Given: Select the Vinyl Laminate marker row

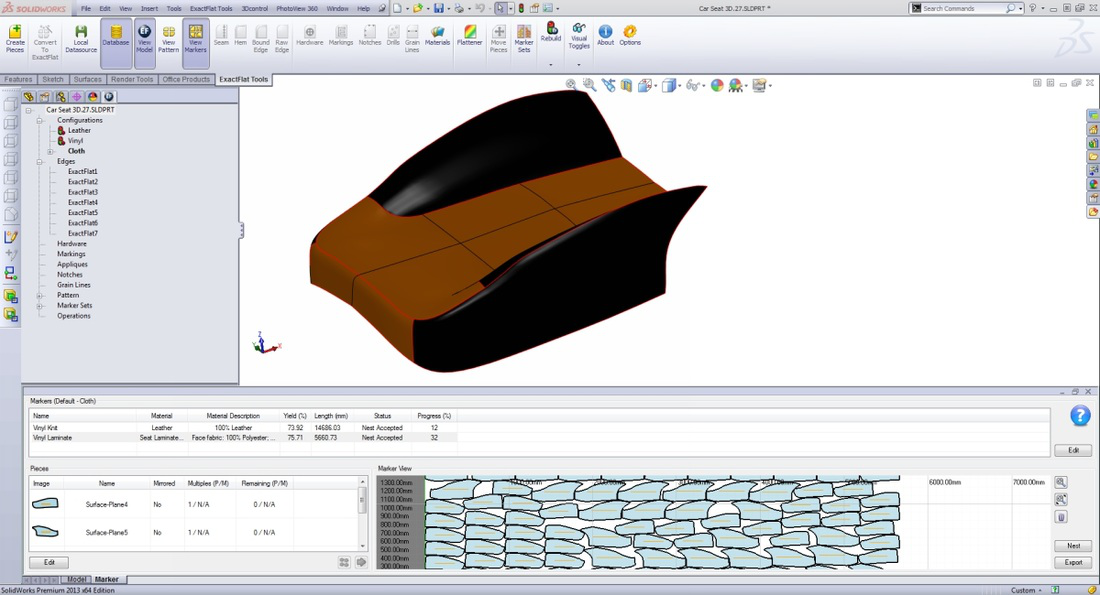Looking at the screenshot, I should (52, 438).
